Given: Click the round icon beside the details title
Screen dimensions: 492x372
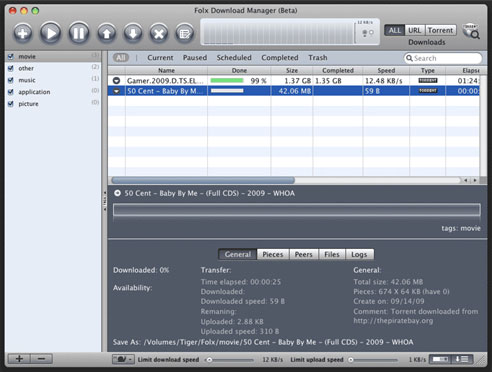Looking at the screenshot, I should coord(117,193).
